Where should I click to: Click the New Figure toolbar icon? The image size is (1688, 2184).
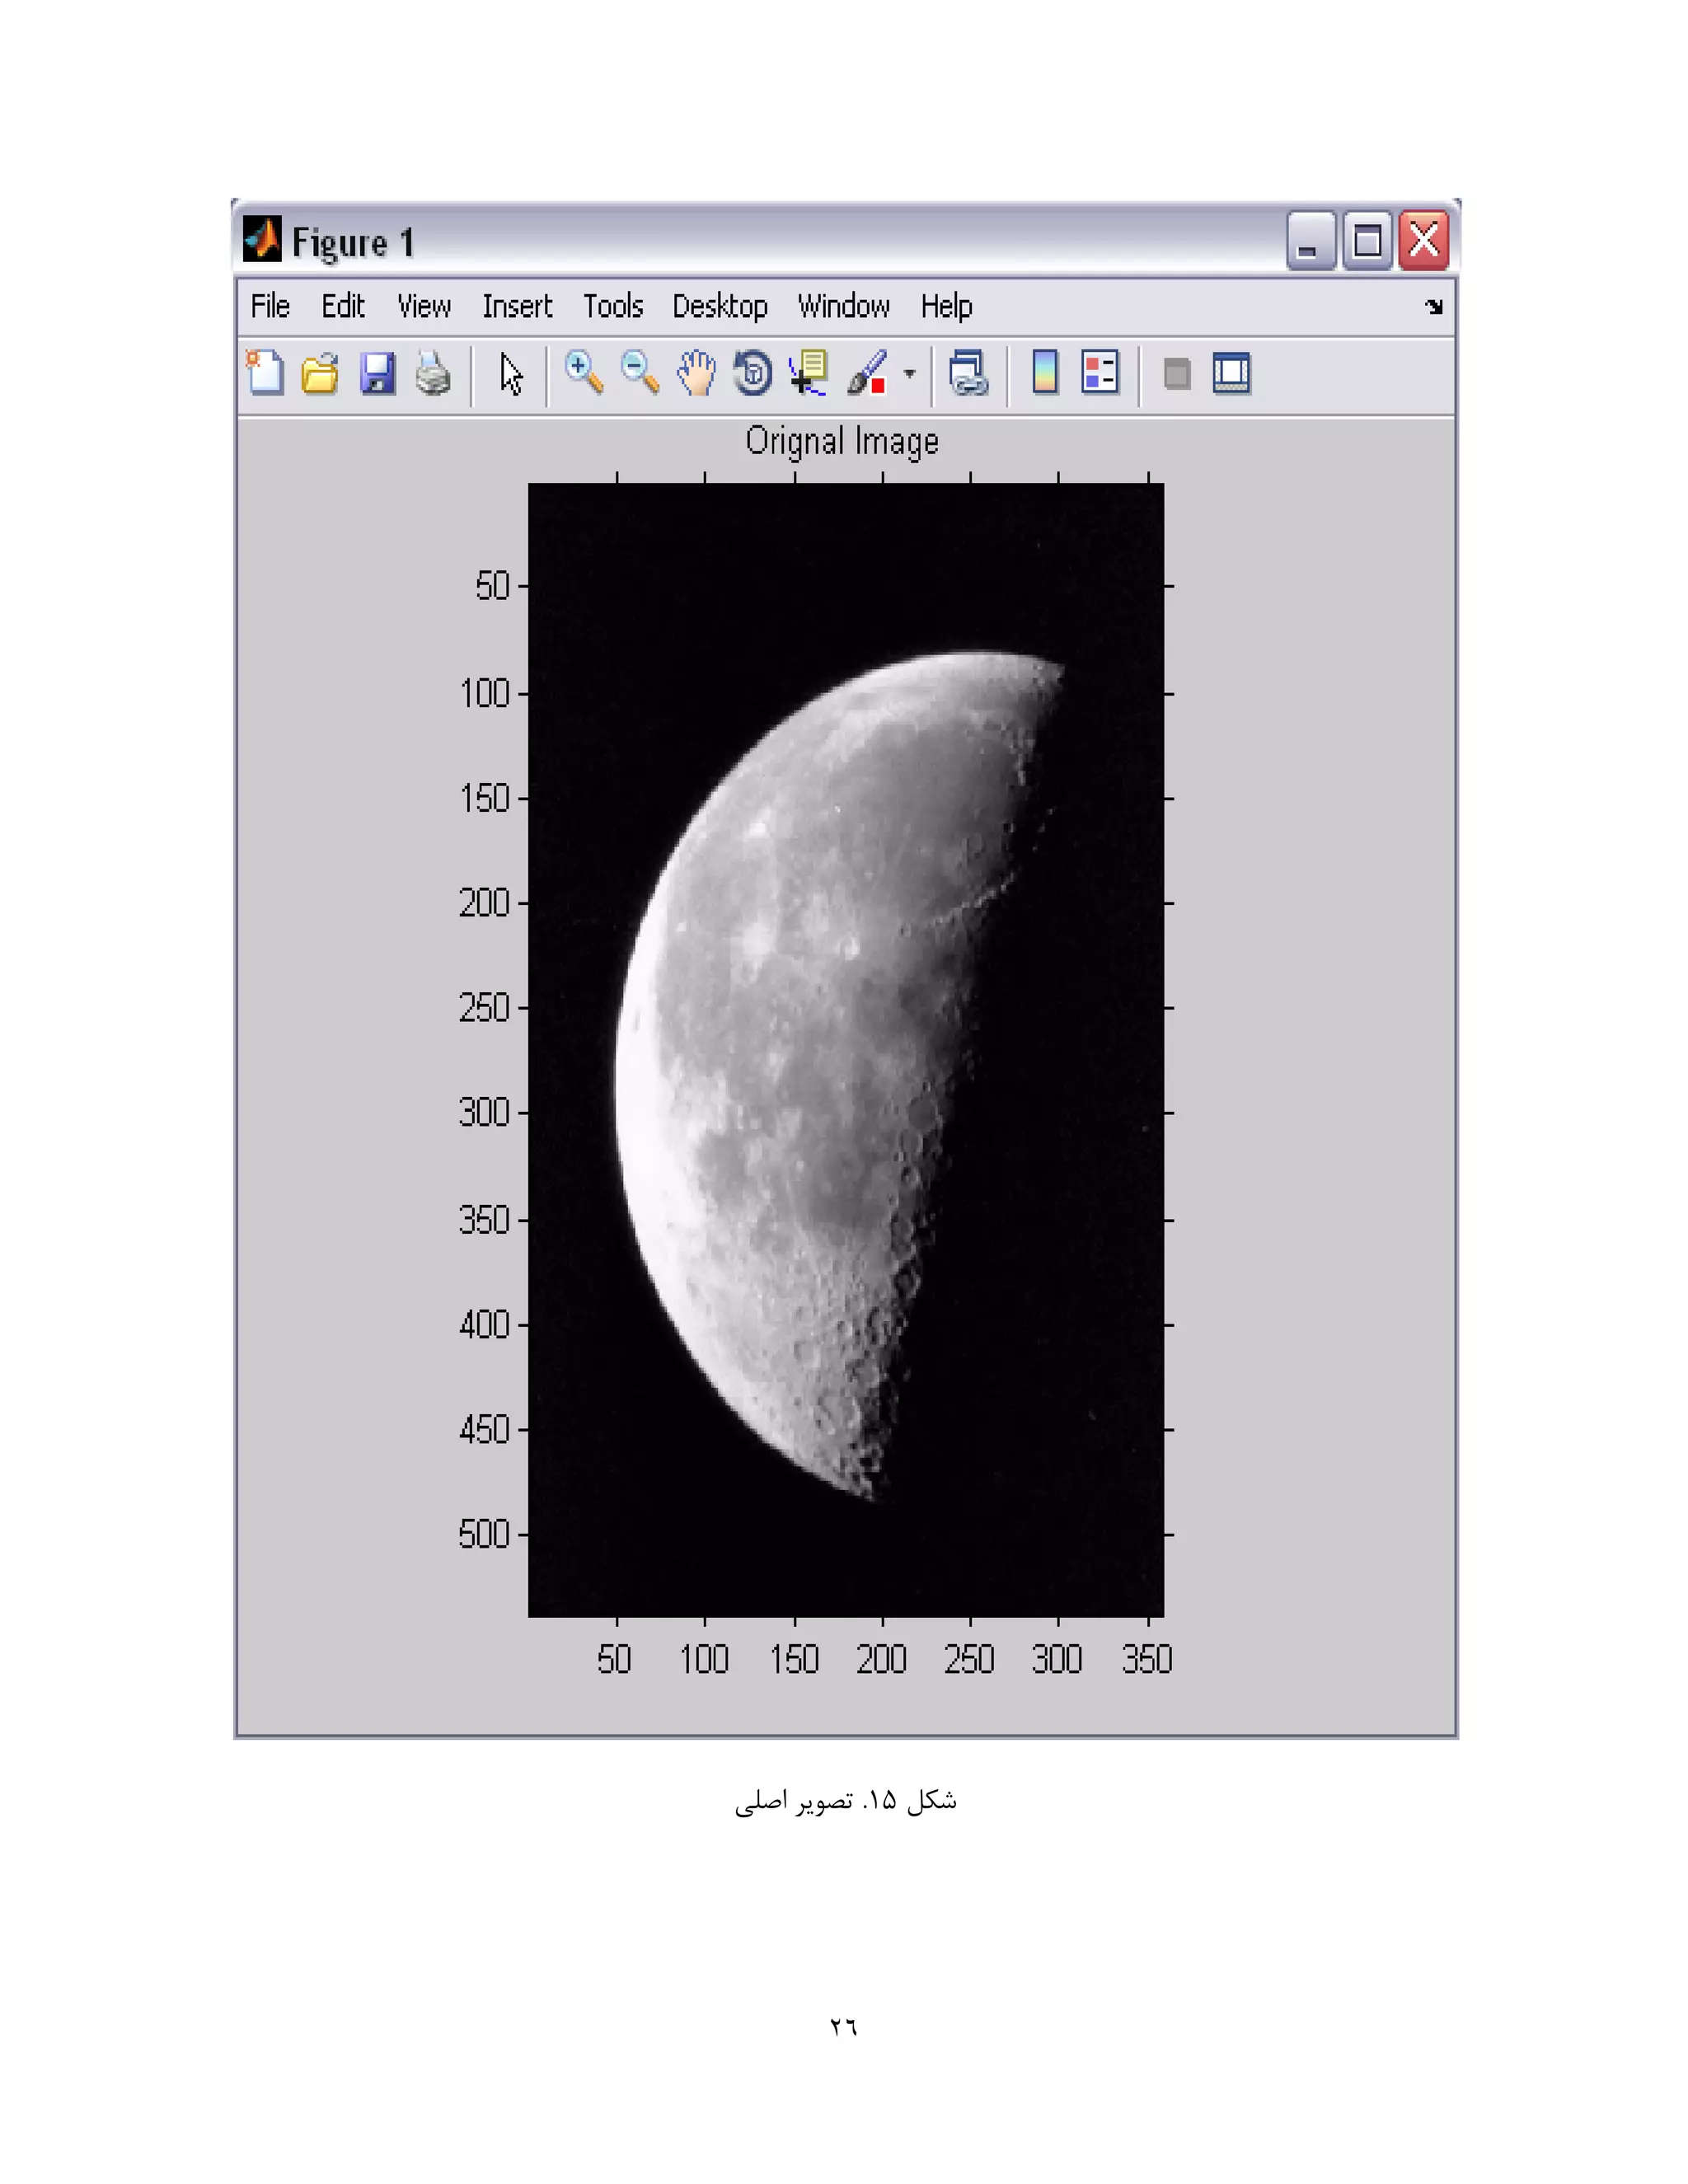[265, 374]
